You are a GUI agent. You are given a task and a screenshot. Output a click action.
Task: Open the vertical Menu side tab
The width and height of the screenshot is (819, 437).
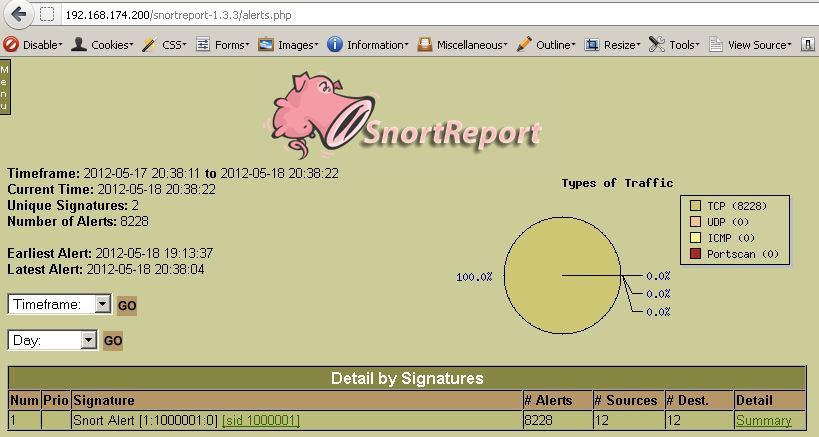(x=5, y=87)
